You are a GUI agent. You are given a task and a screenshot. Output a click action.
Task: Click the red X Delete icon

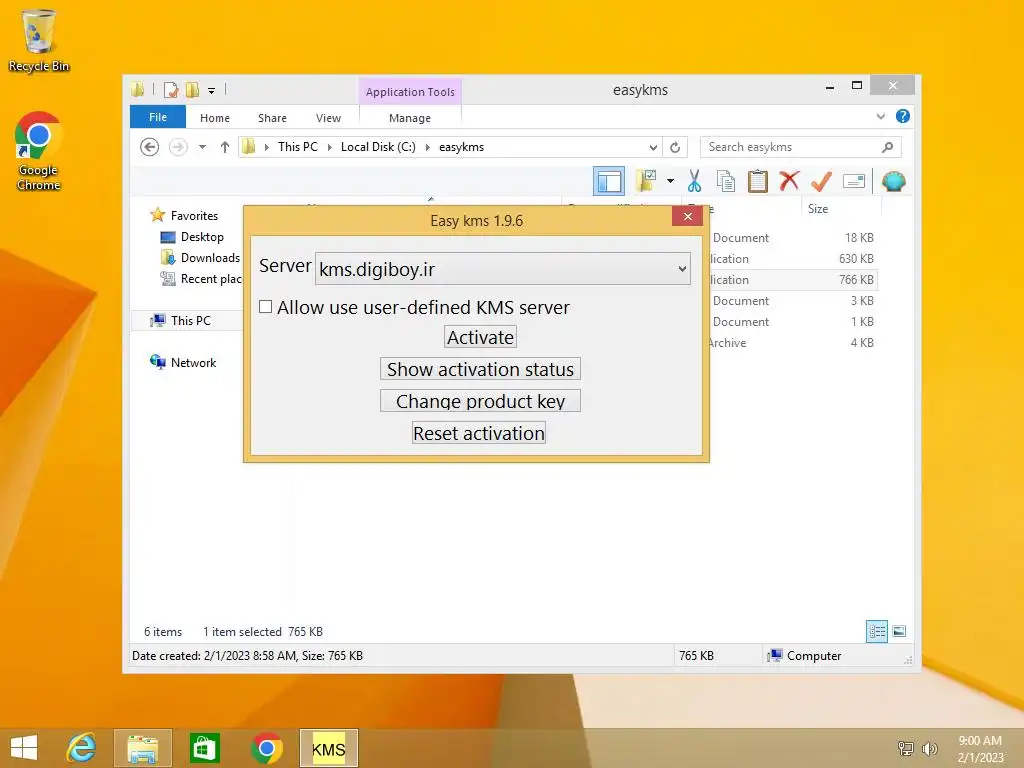pos(789,180)
